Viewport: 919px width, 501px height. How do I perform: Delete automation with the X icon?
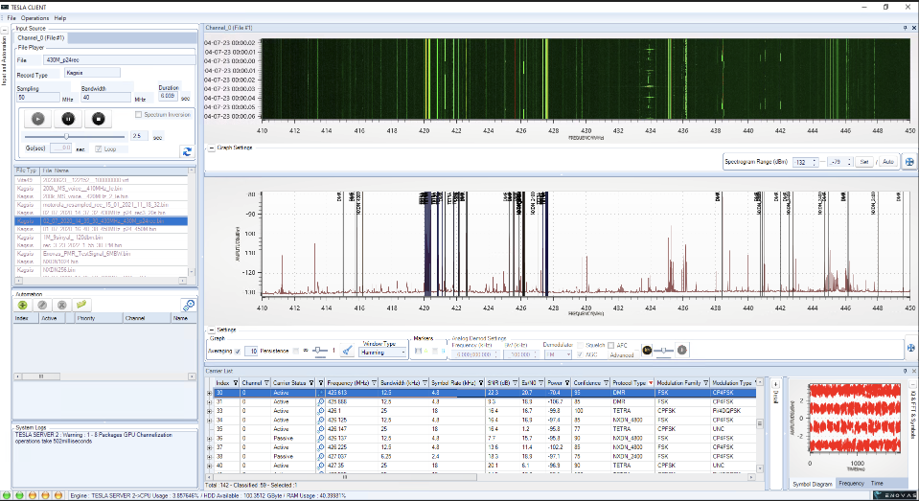(x=62, y=304)
